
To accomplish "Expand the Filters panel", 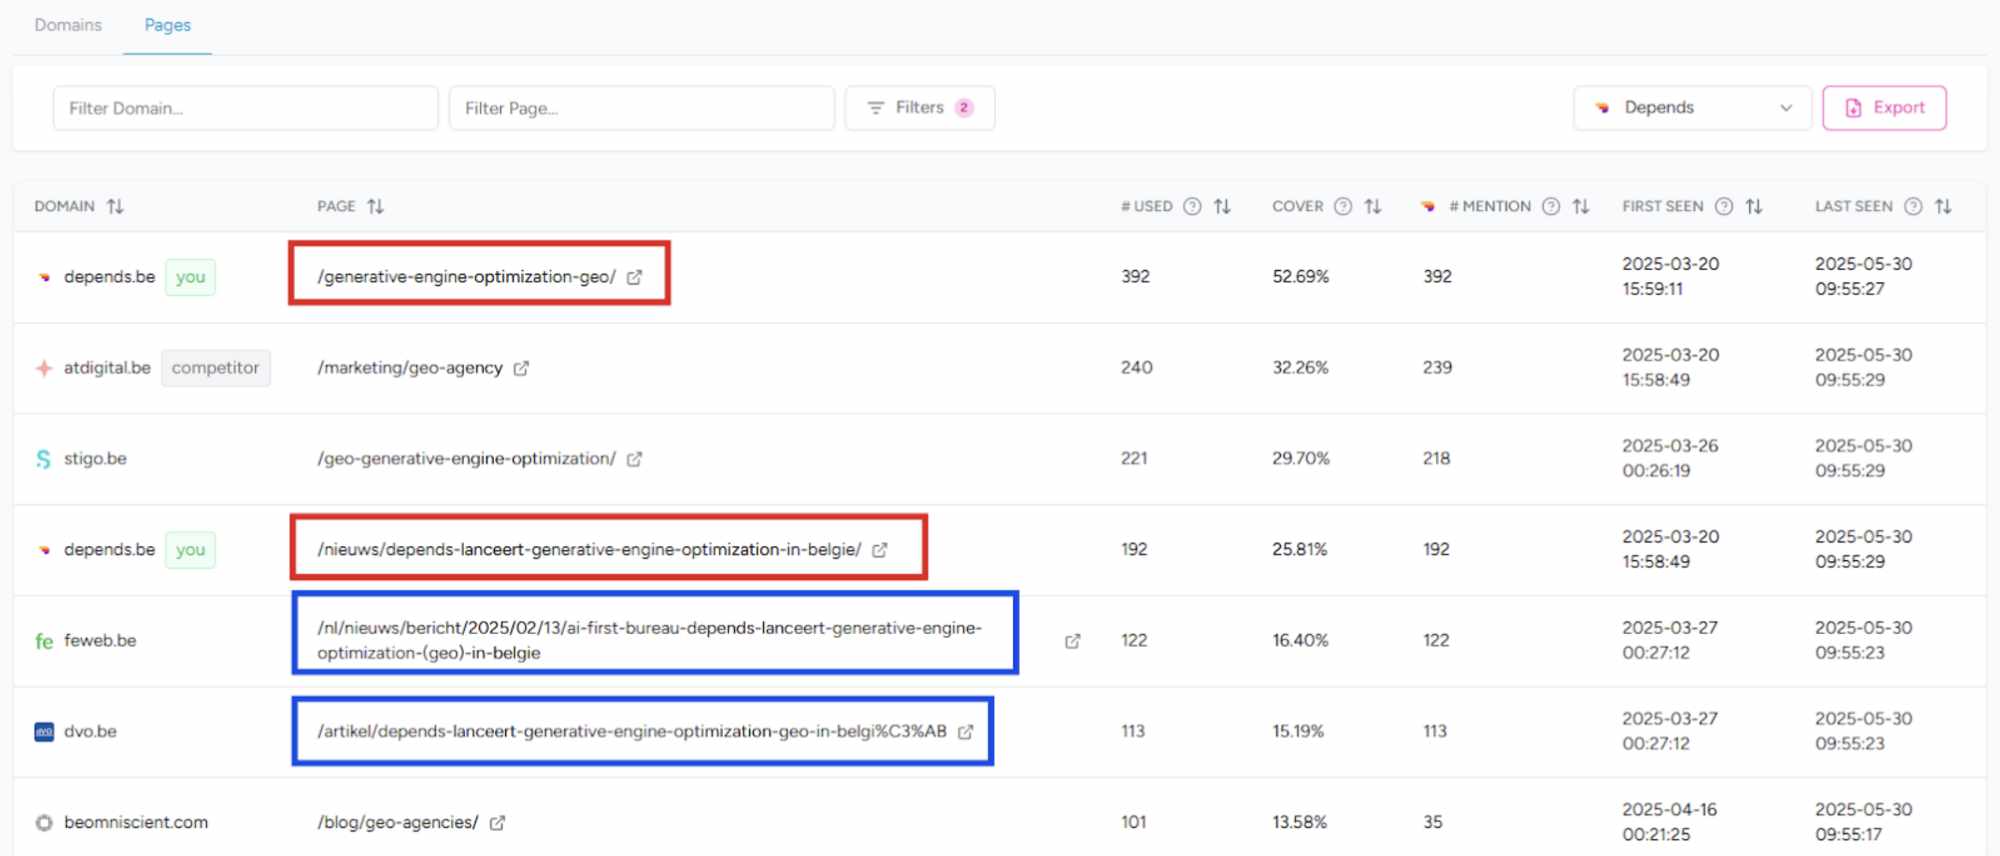I will click(919, 108).
